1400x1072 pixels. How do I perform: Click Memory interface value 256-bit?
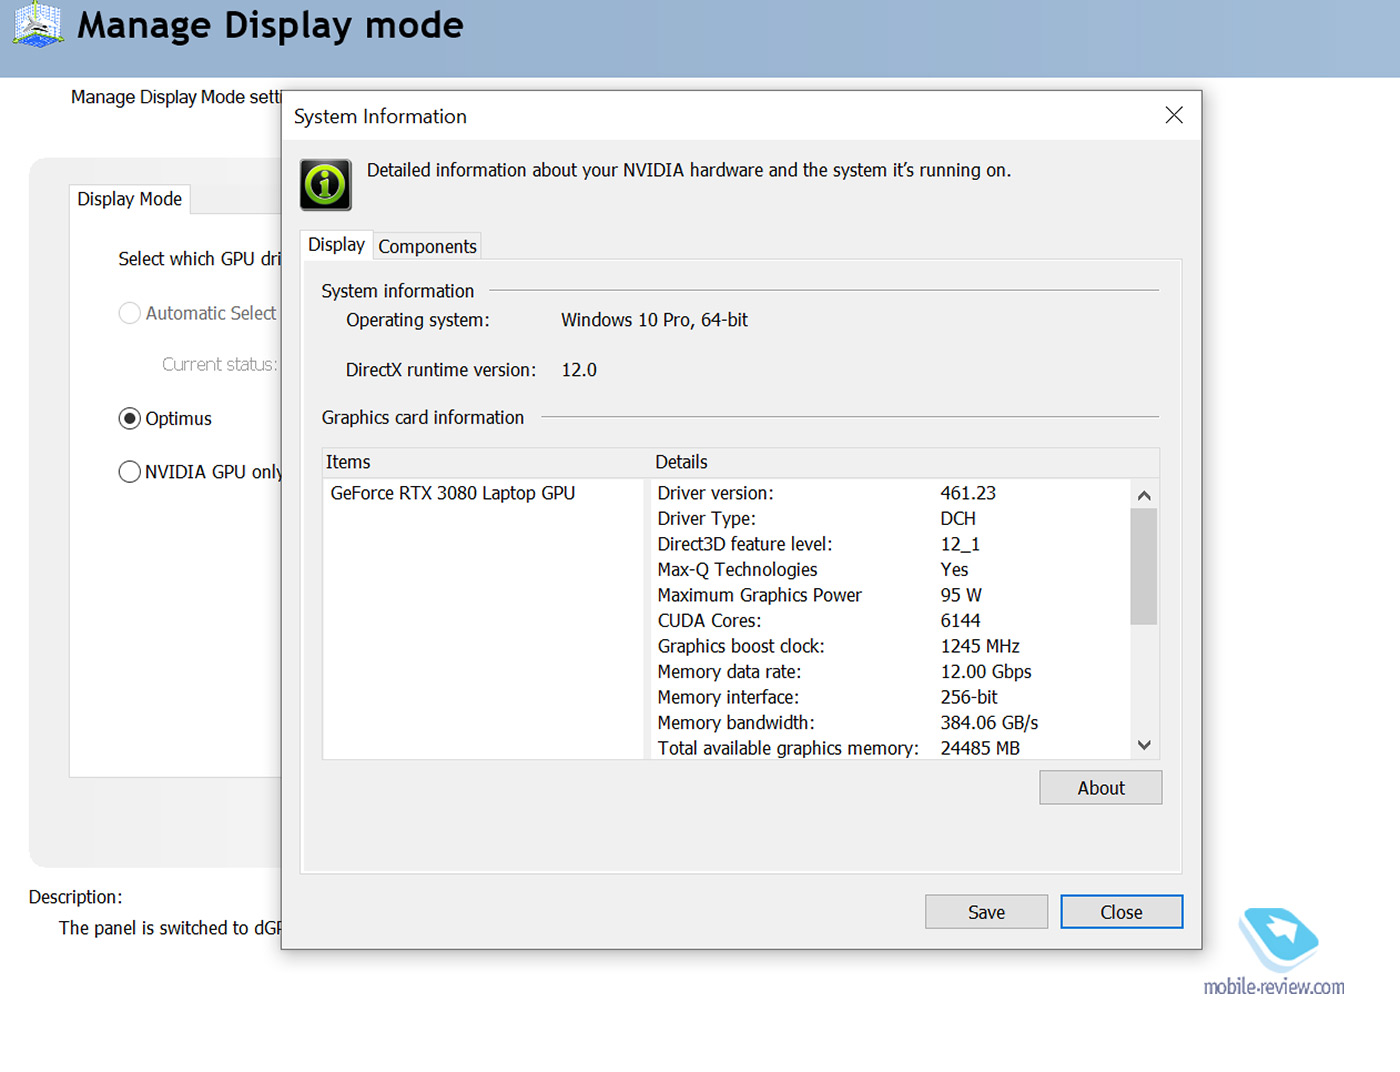pyautogui.click(x=969, y=697)
